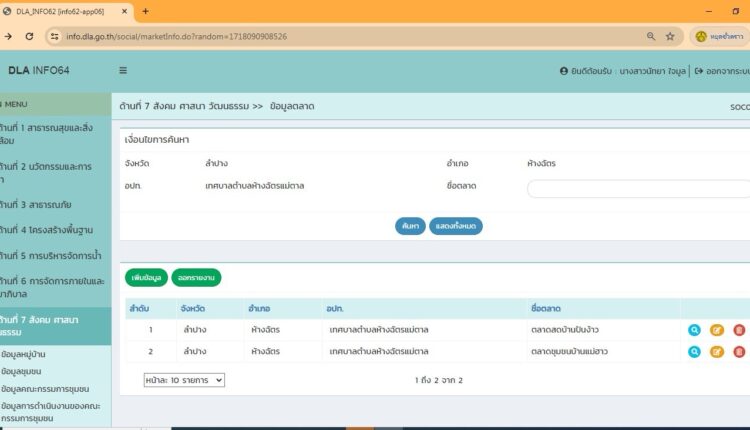View details of ตลาดสดบ้านปันง้าว row
Image resolution: width=750 pixels, height=430 pixels.
point(695,330)
